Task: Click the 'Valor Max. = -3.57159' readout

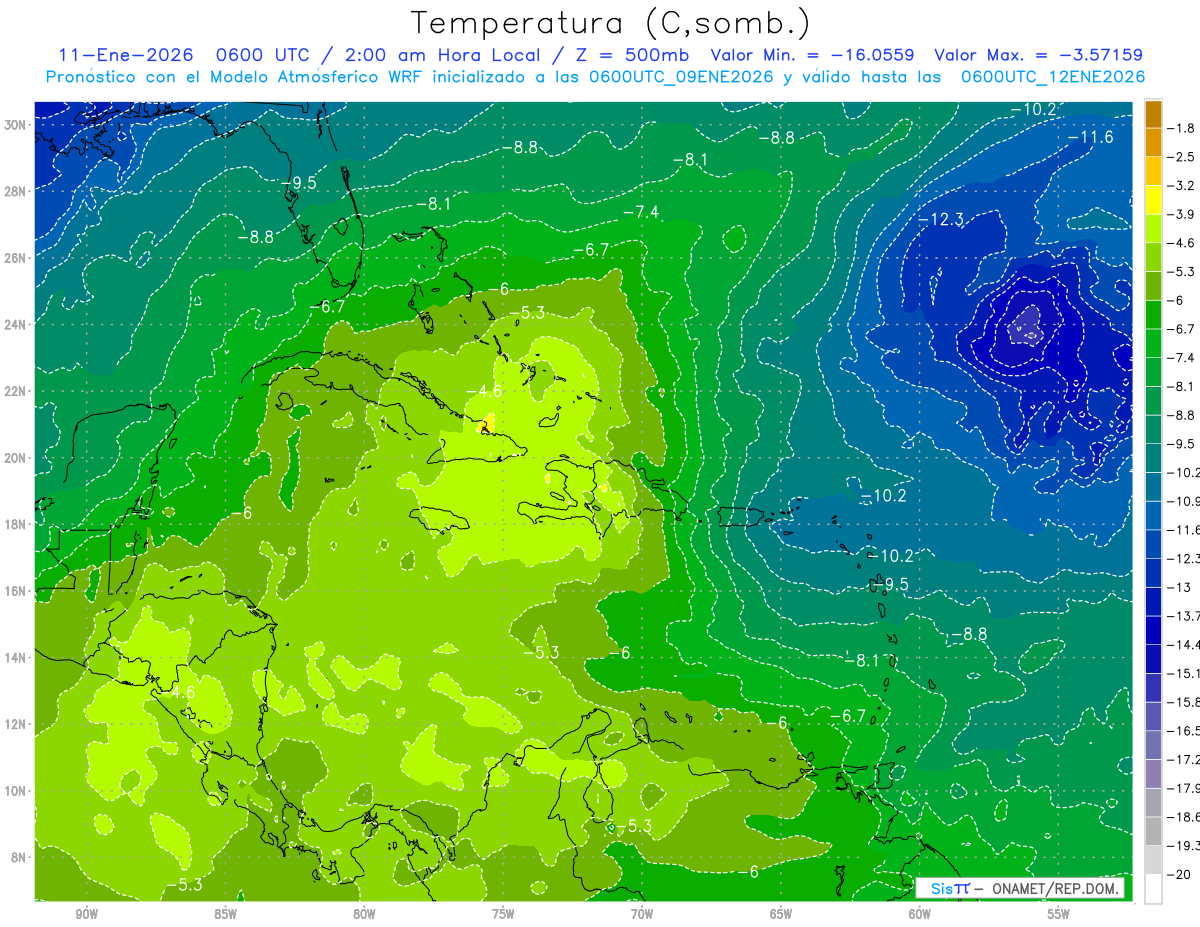Action: point(1038,55)
